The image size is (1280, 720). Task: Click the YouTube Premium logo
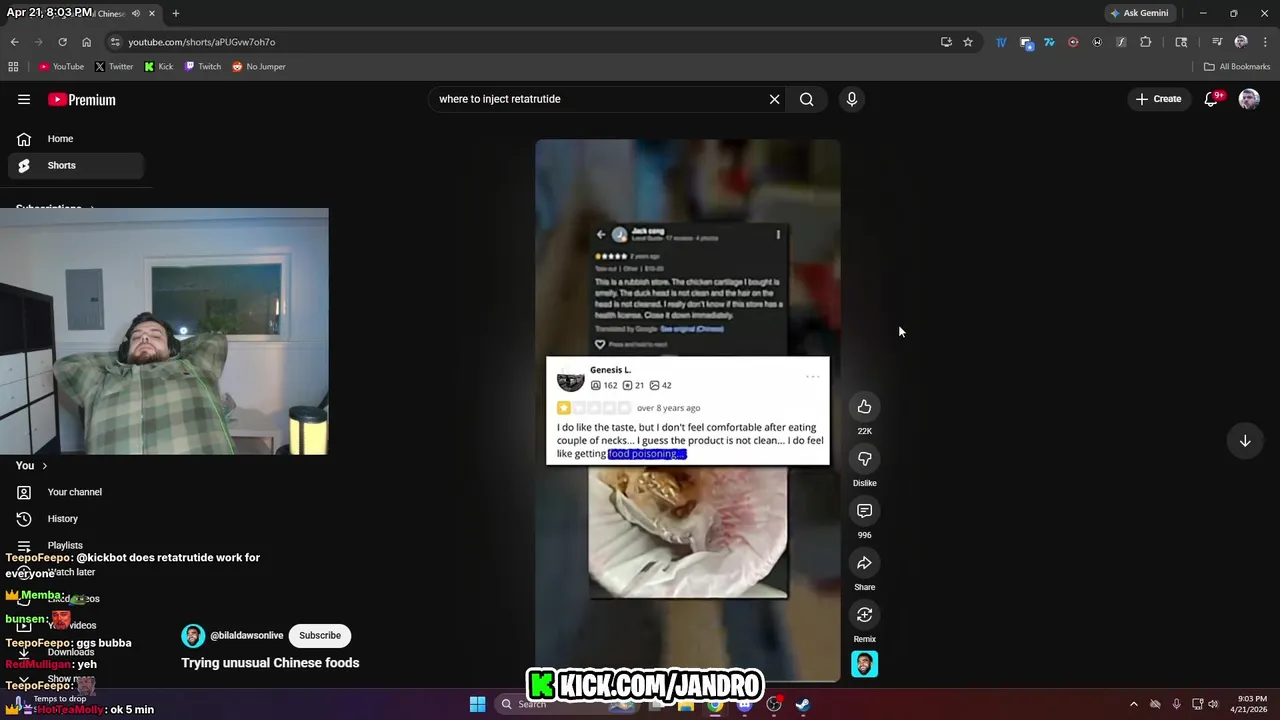click(82, 99)
